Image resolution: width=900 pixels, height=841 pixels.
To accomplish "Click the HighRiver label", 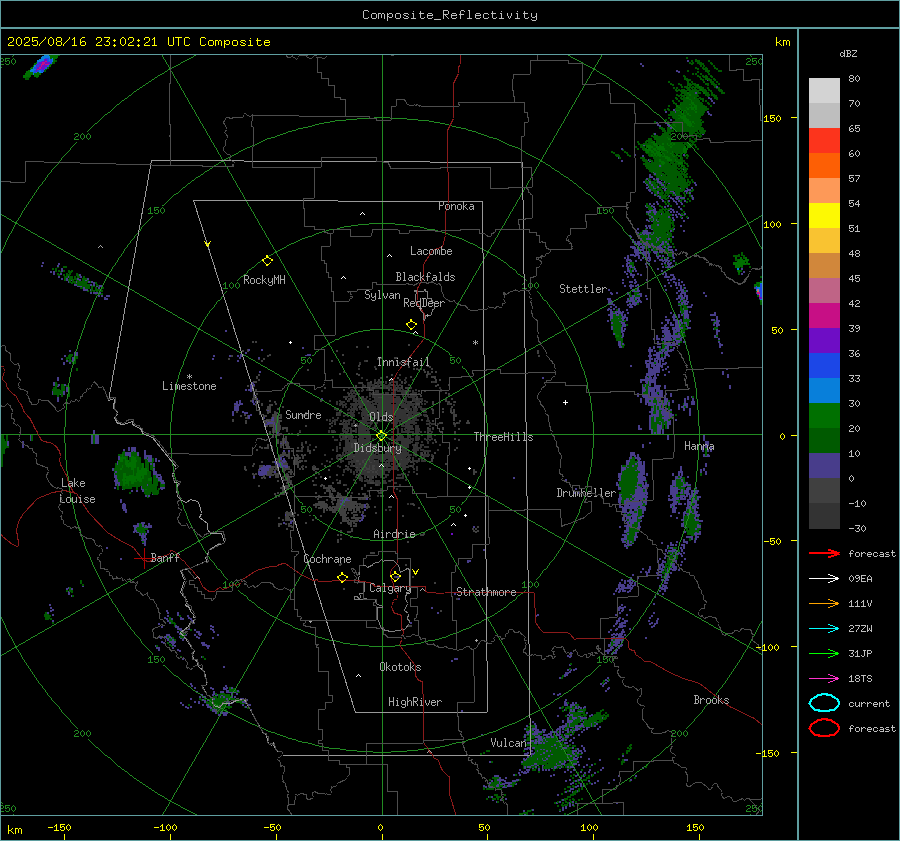I will (415, 702).
